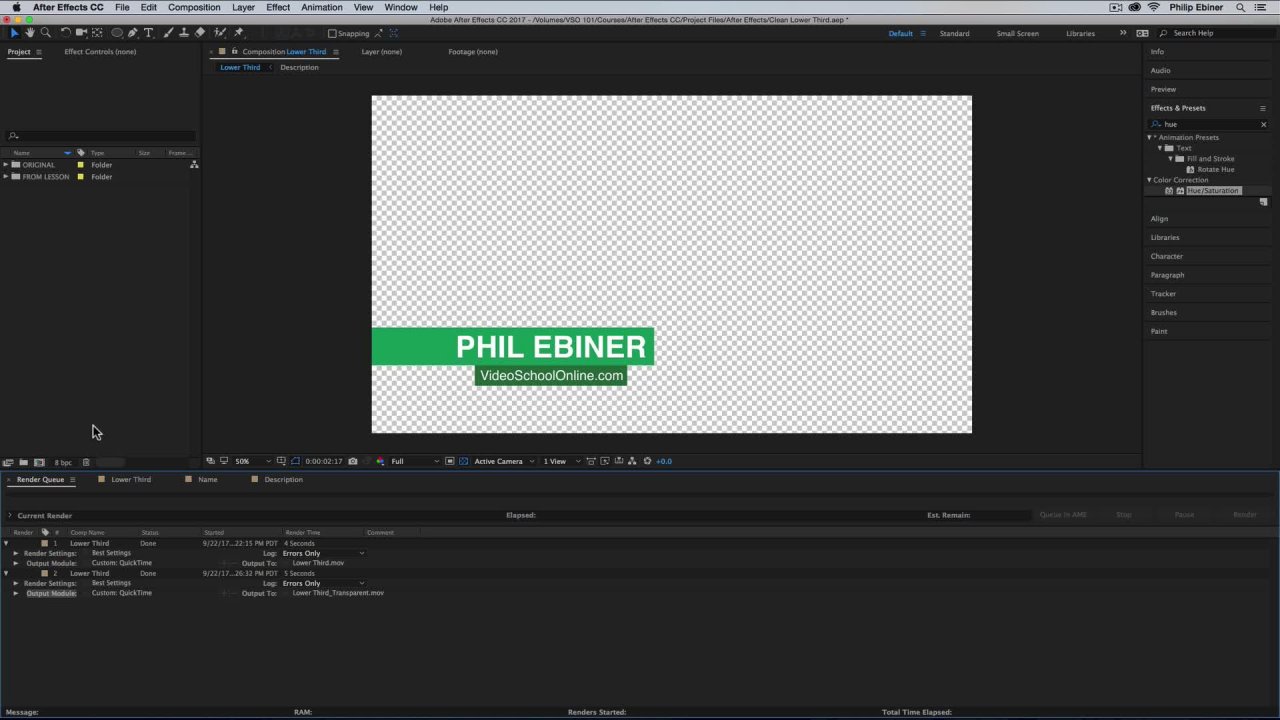Click the delete trash icon in Project panel

[x=86, y=462]
